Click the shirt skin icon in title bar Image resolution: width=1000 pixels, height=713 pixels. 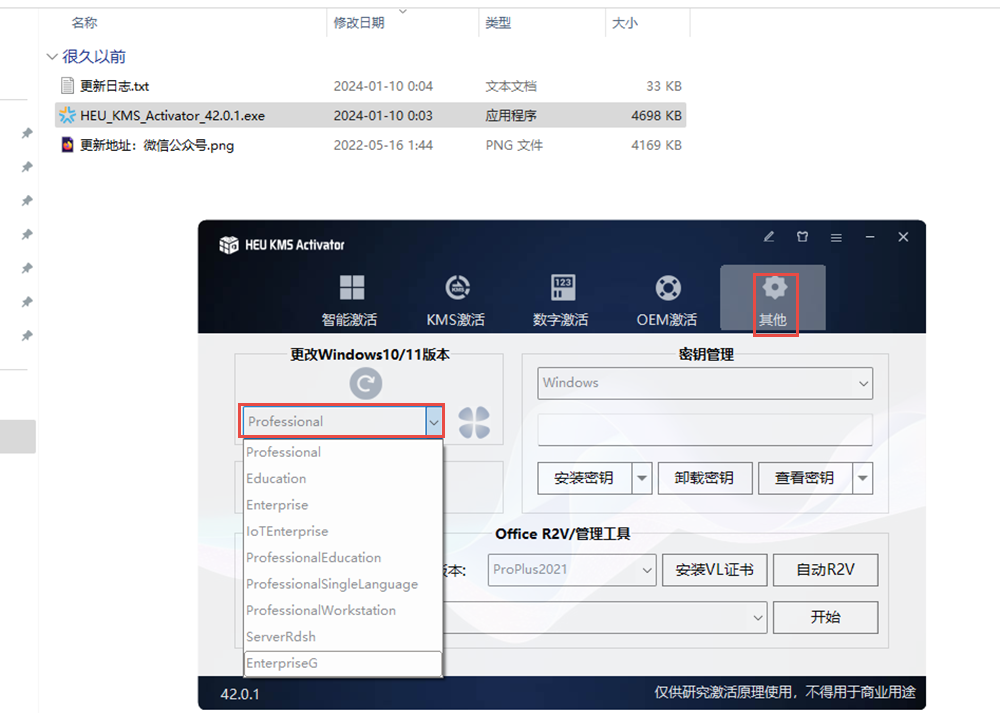(802, 237)
